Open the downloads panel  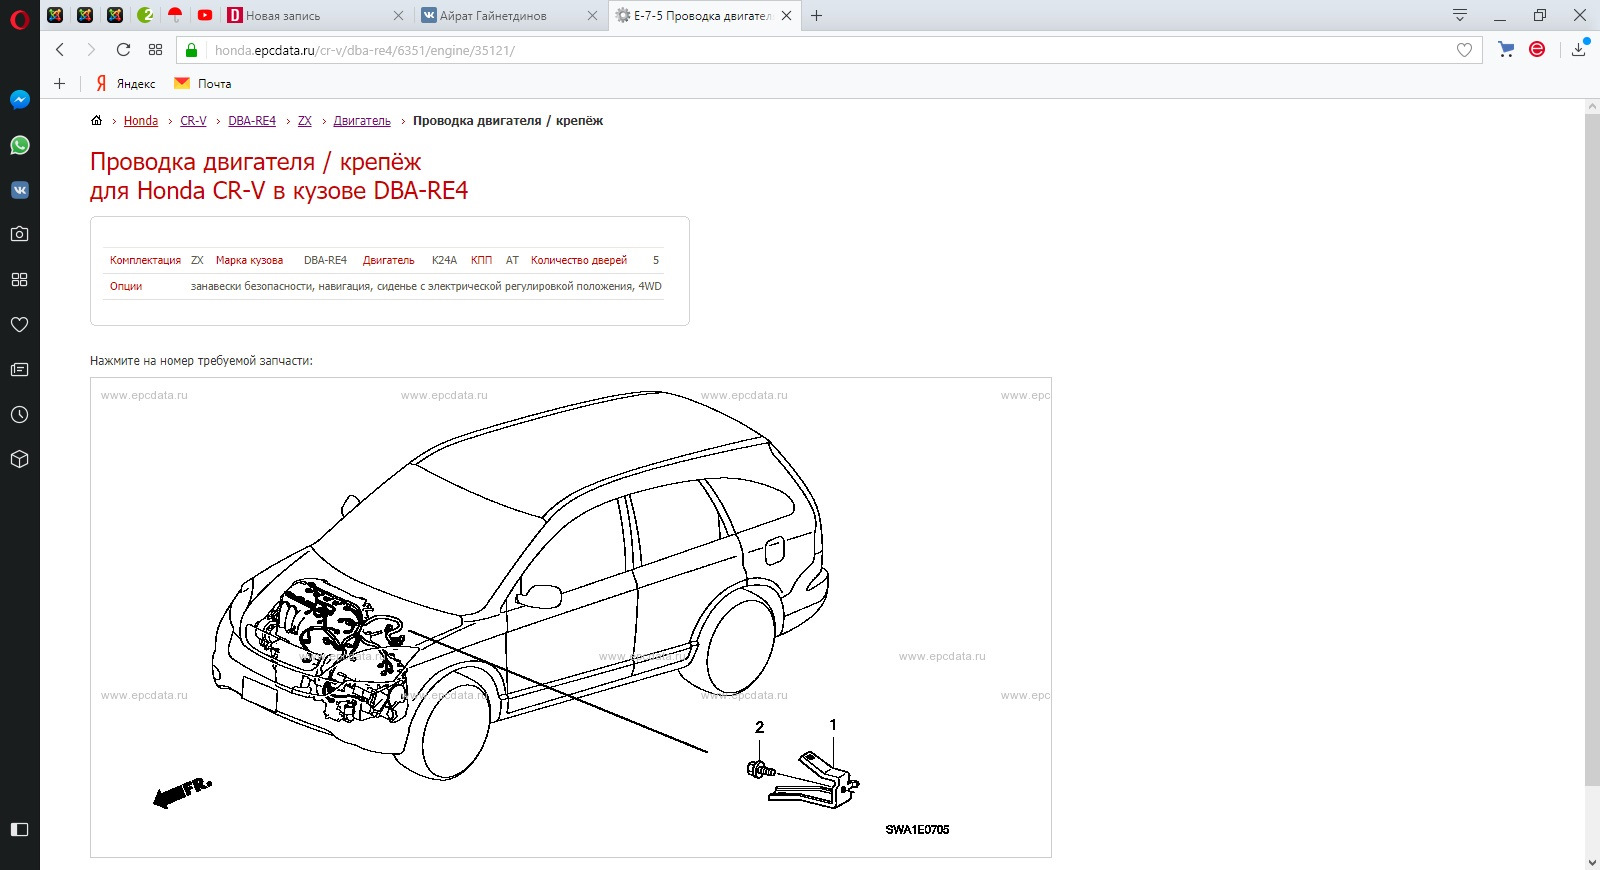pos(1579,49)
